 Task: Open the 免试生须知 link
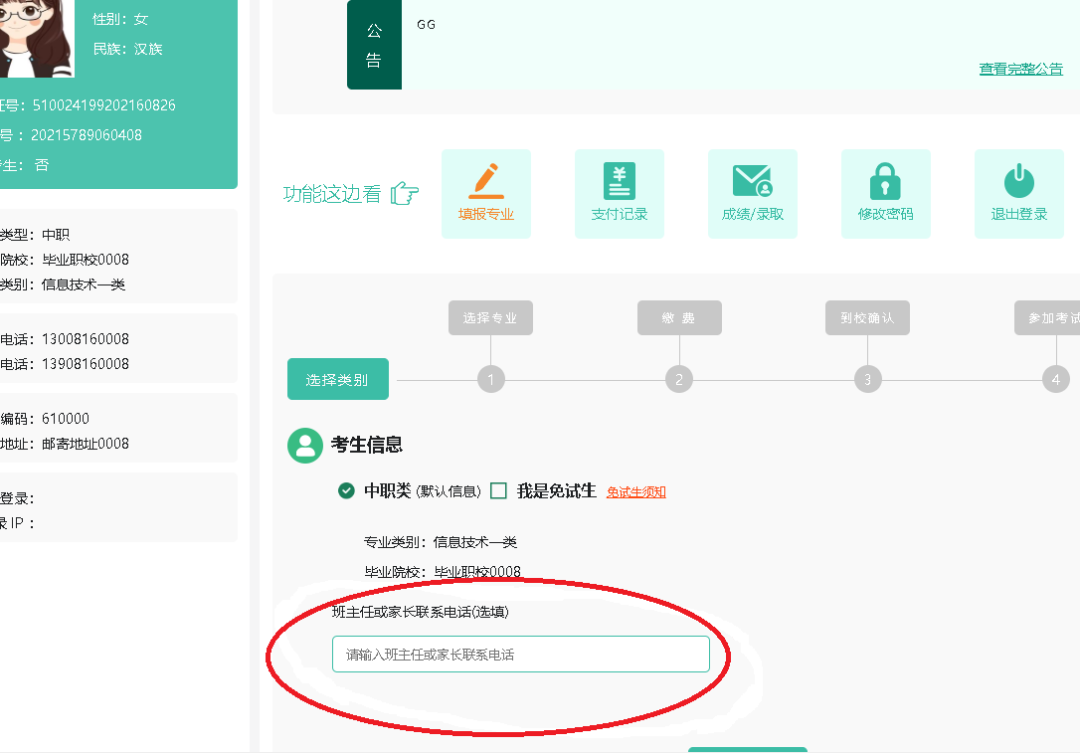636,492
